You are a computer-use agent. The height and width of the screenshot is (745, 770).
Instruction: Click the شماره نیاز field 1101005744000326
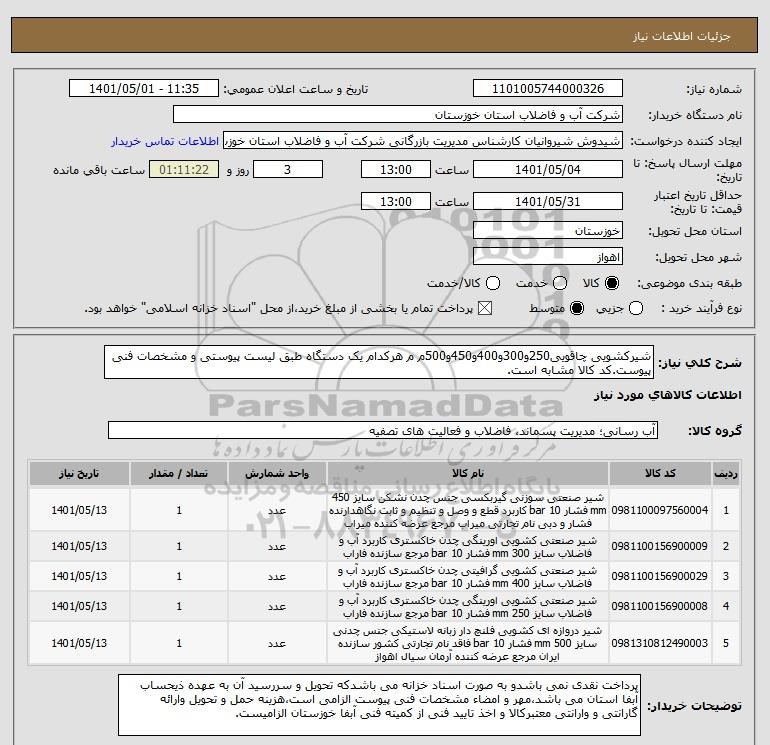pos(548,89)
